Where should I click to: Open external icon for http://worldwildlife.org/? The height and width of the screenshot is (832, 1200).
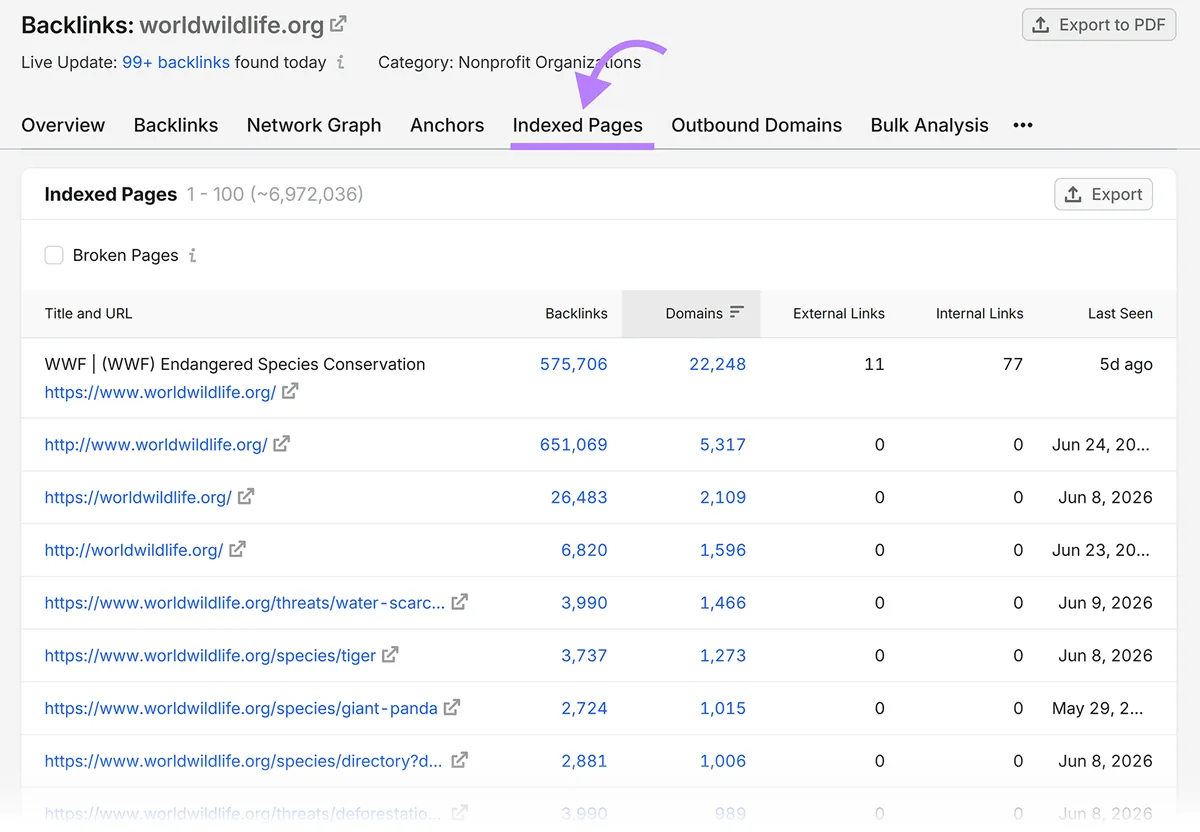(x=238, y=550)
